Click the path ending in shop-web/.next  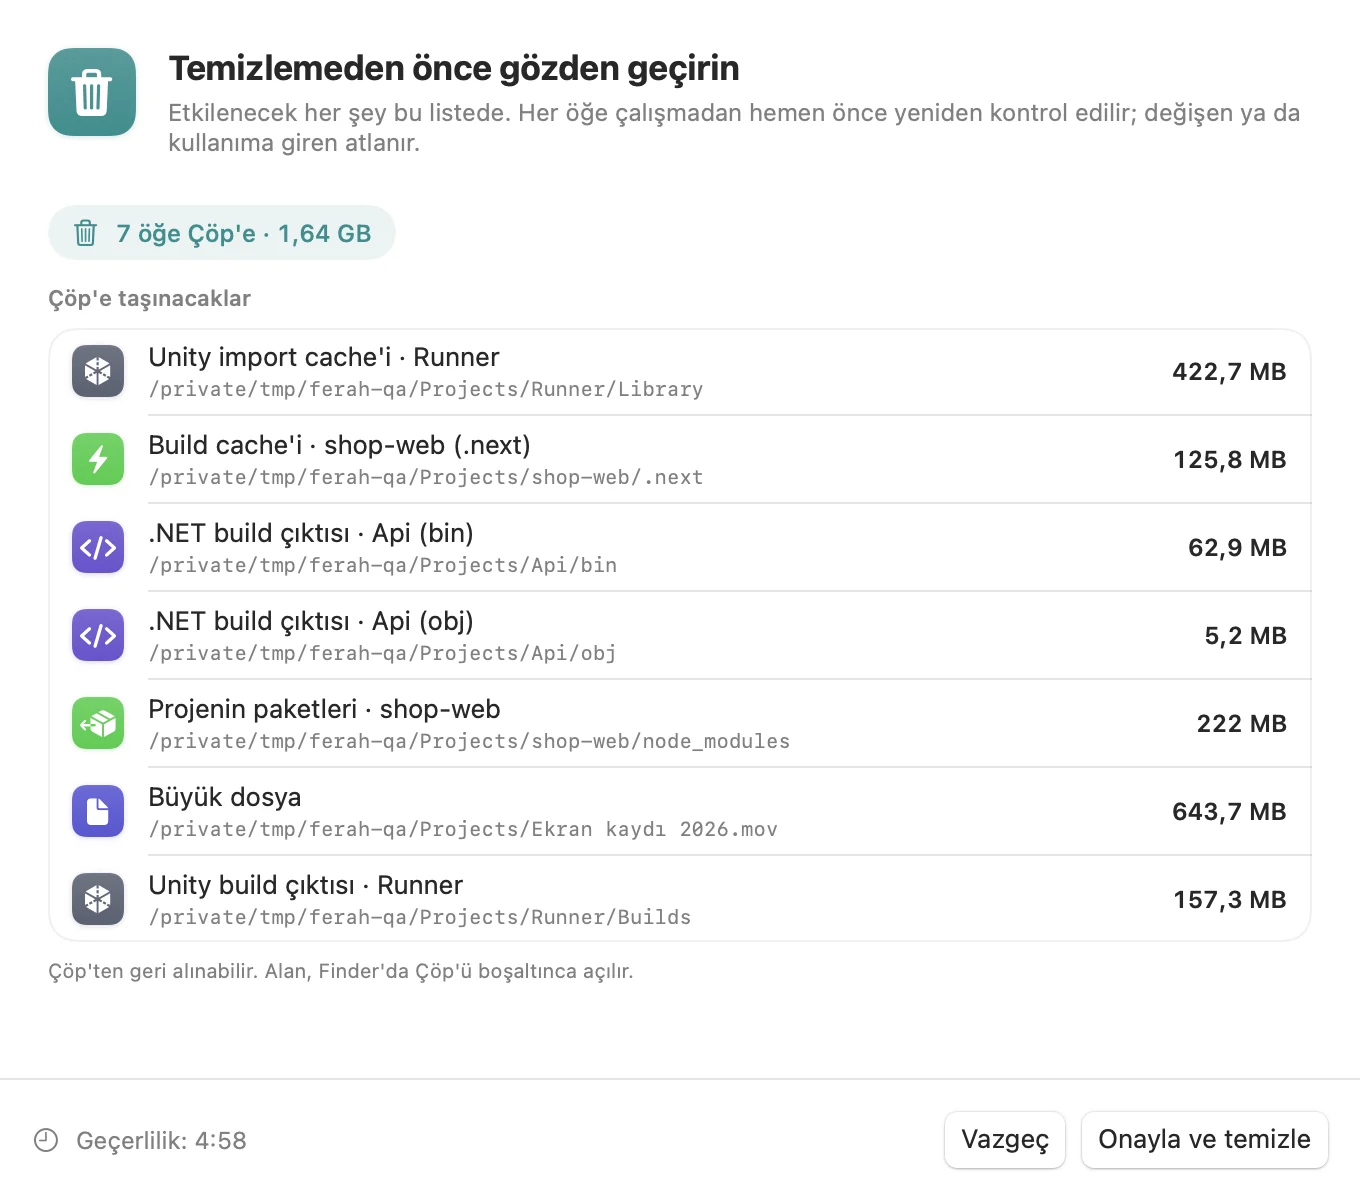(426, 477)
